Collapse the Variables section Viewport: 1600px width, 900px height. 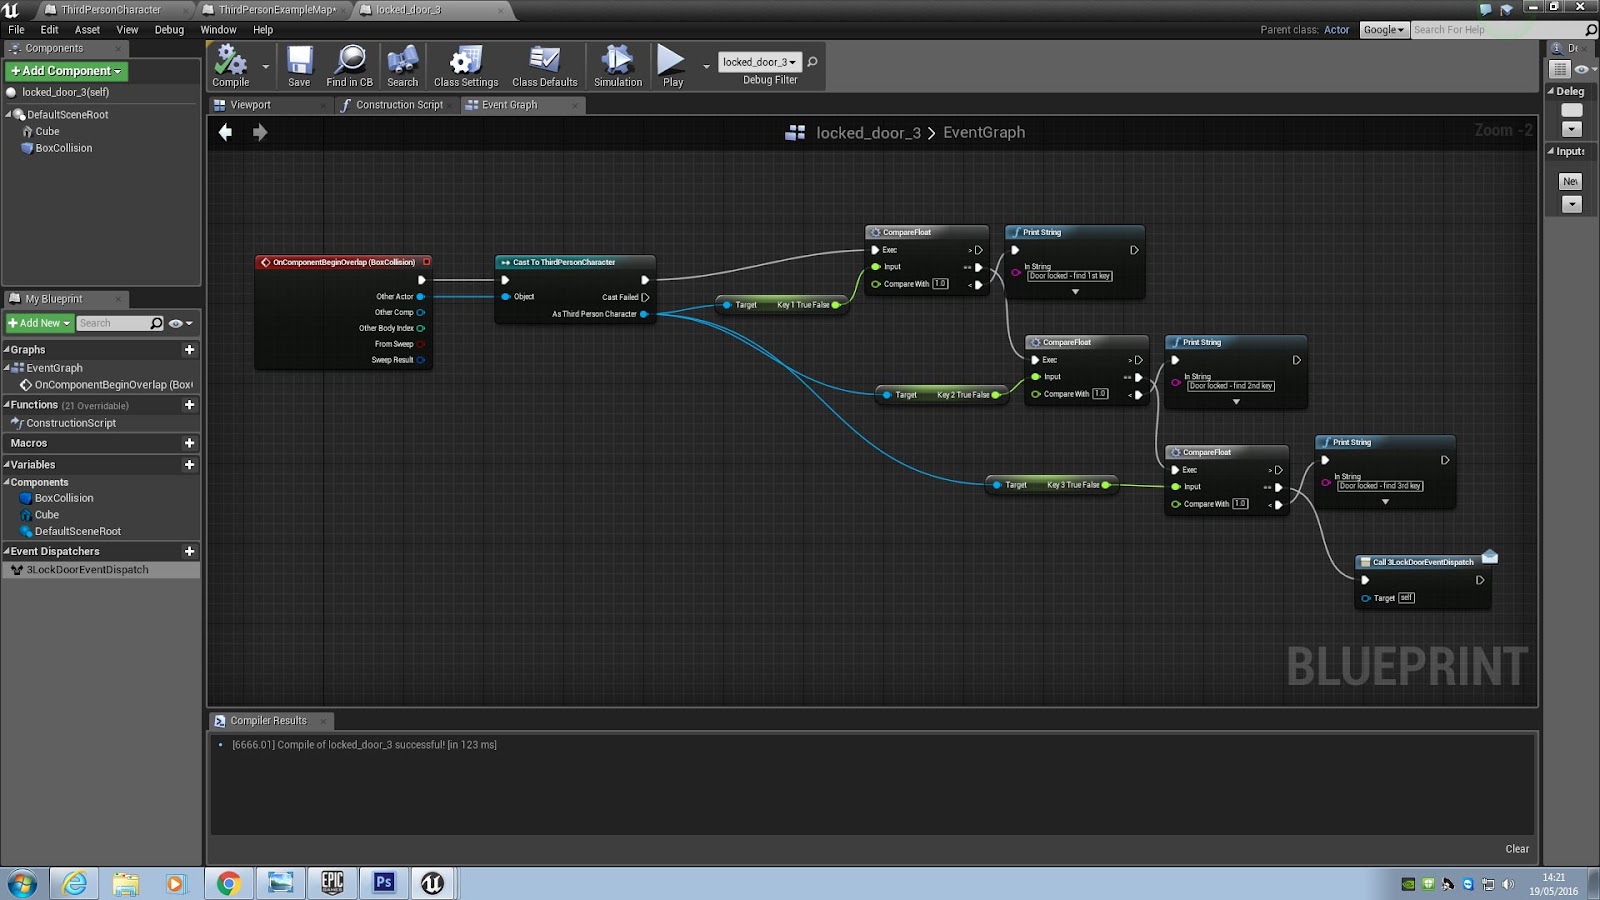tap(6, 465)
